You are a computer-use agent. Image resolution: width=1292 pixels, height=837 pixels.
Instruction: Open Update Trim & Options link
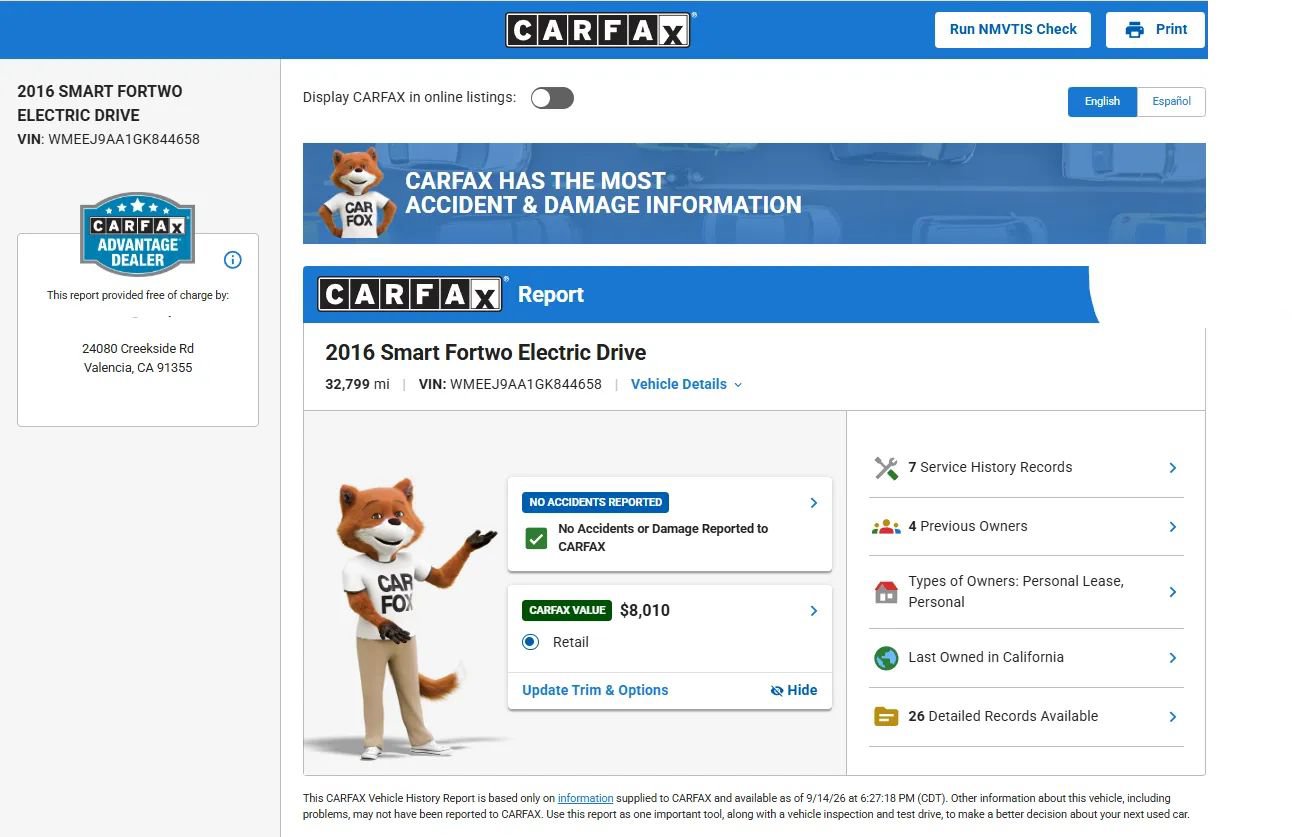(x=595, y=690)
